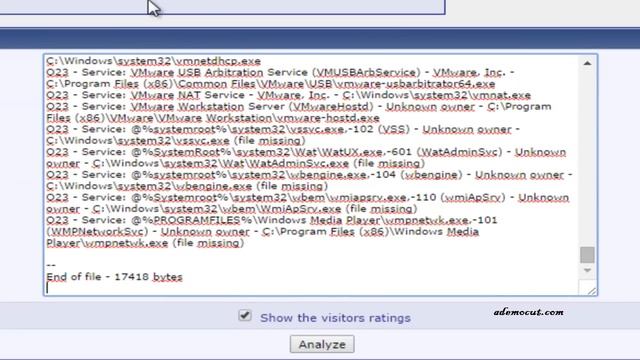
Task: Click the VMware USB Arbitration Service line
Action: pos(280,72)
